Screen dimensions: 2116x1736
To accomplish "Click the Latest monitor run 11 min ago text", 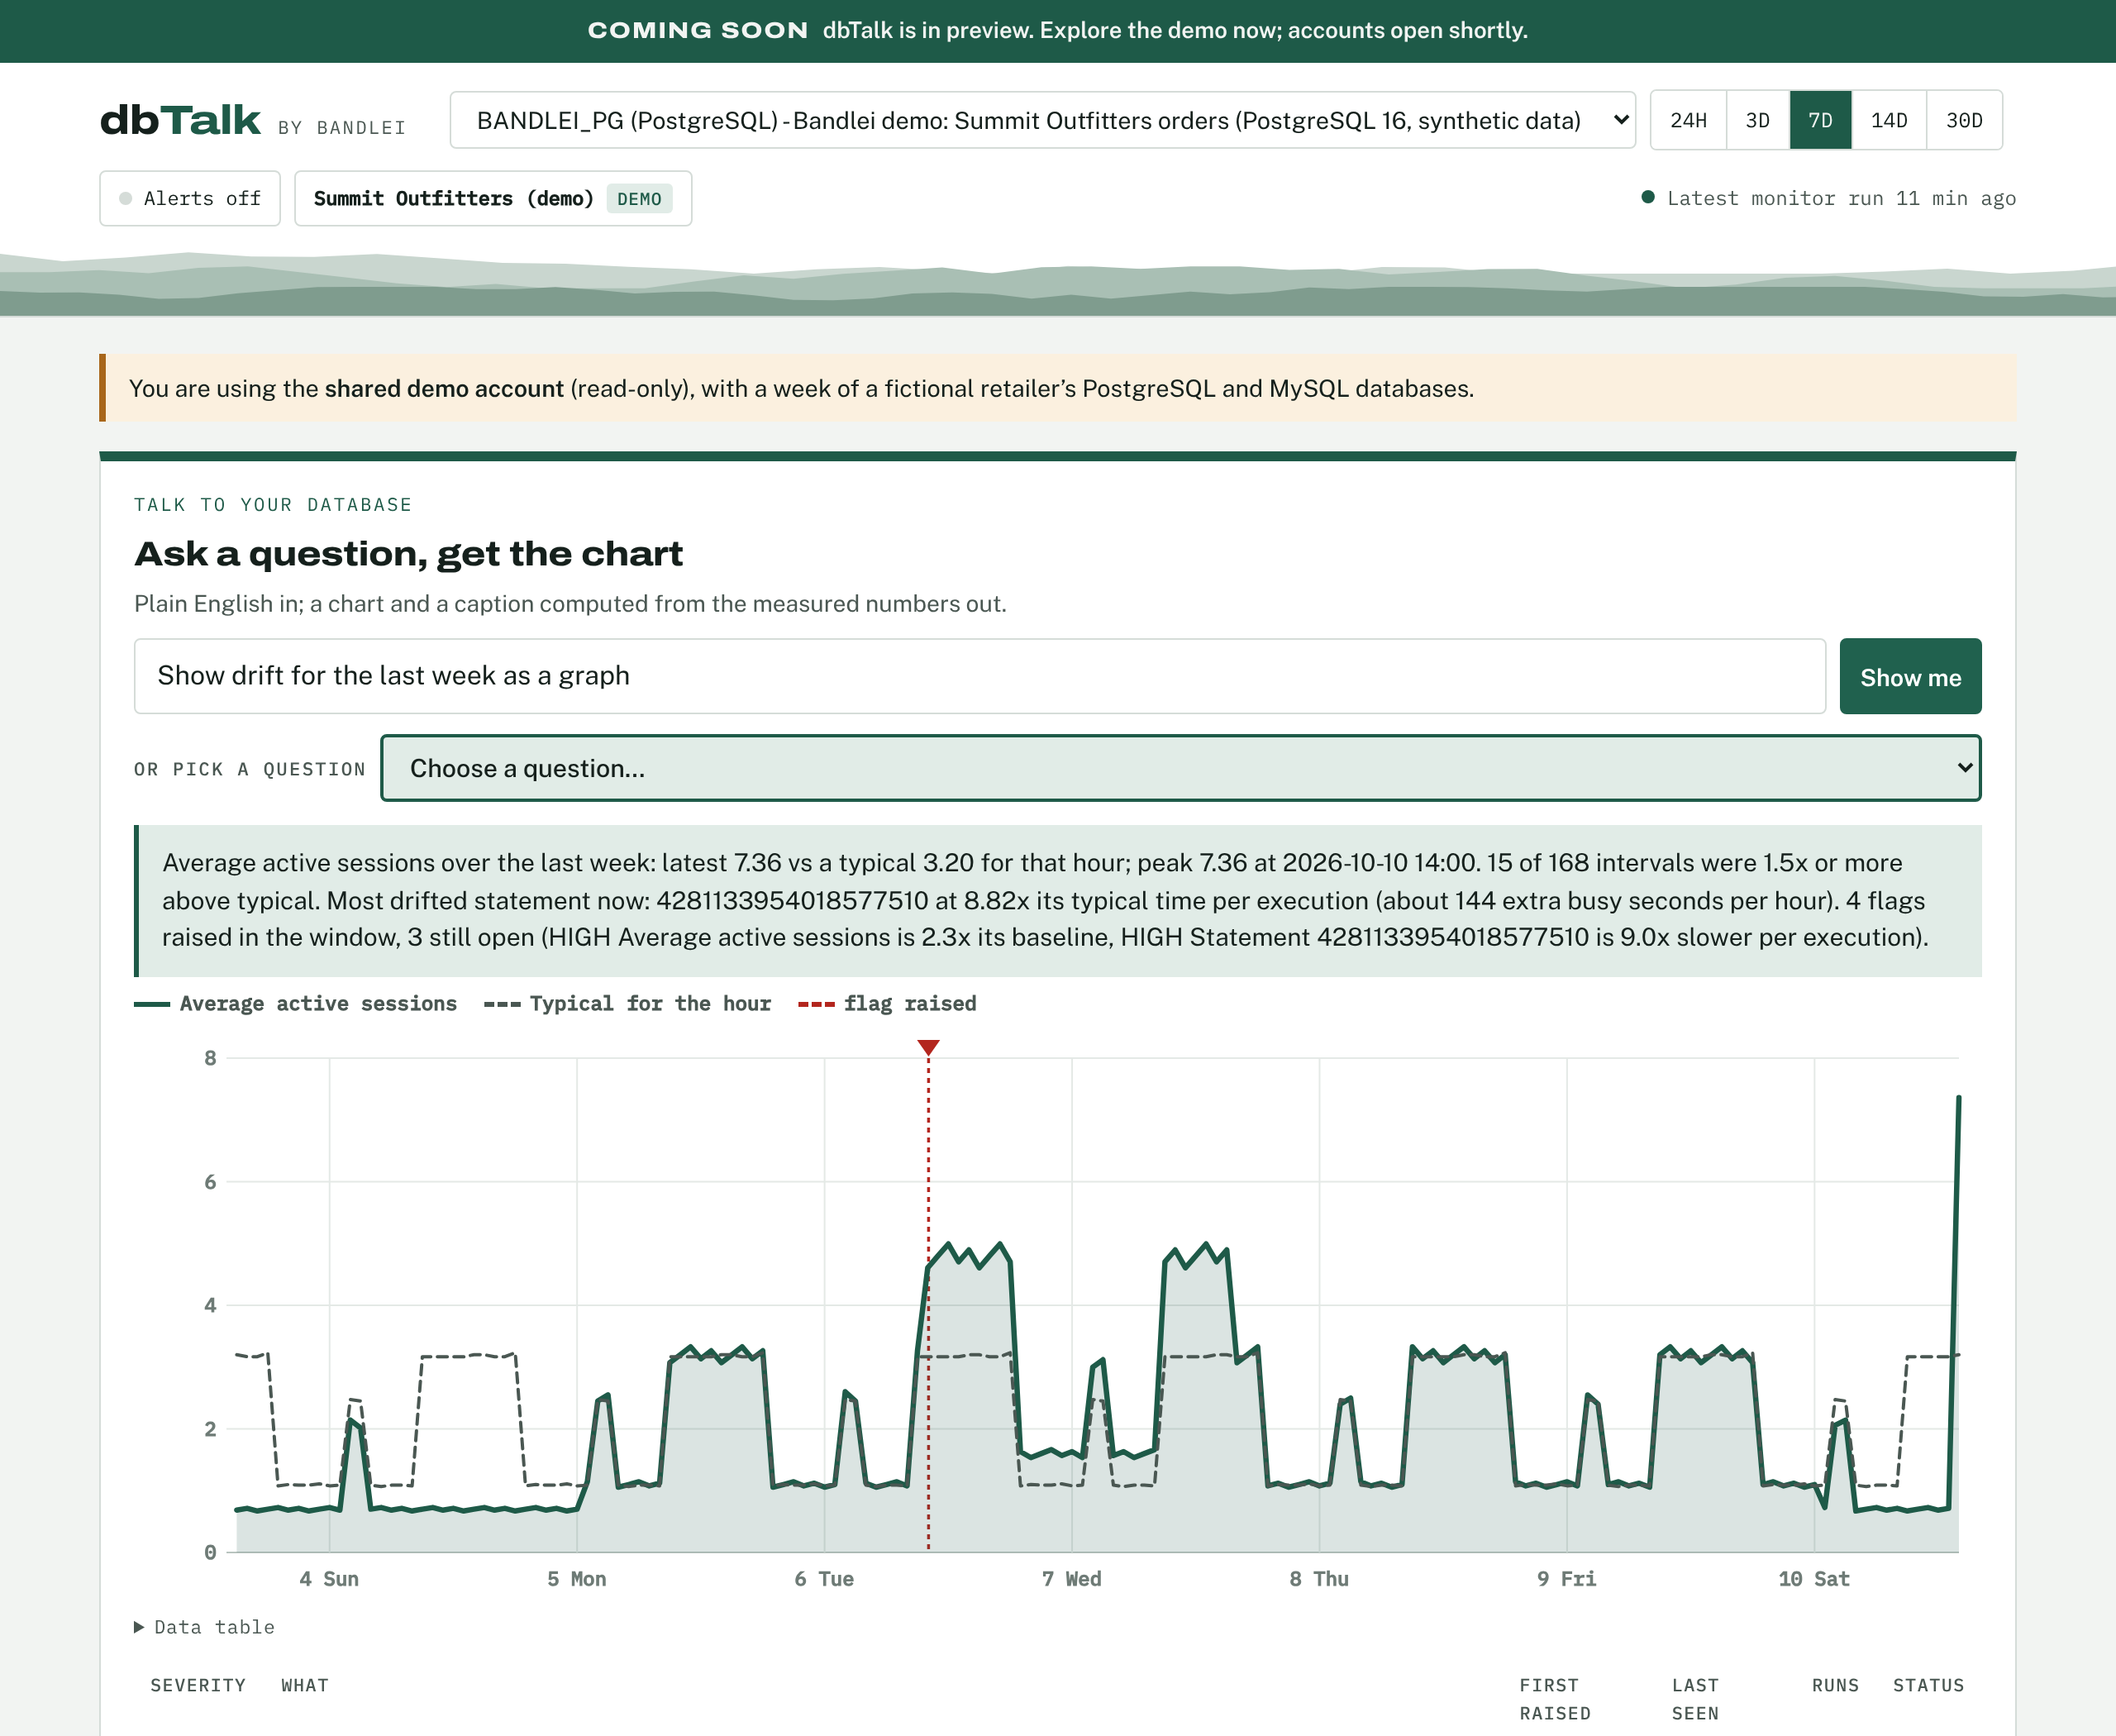I will click(x=1841, y=198).
